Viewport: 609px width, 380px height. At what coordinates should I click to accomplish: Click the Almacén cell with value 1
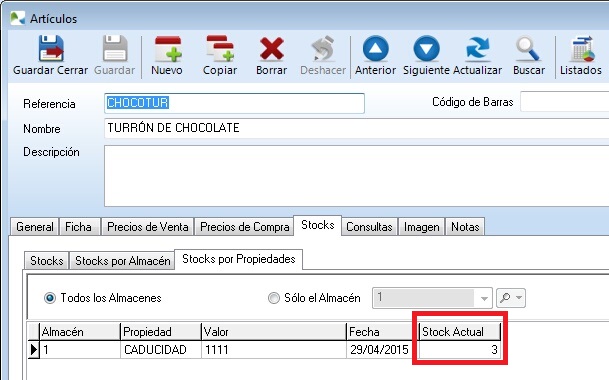80,350
